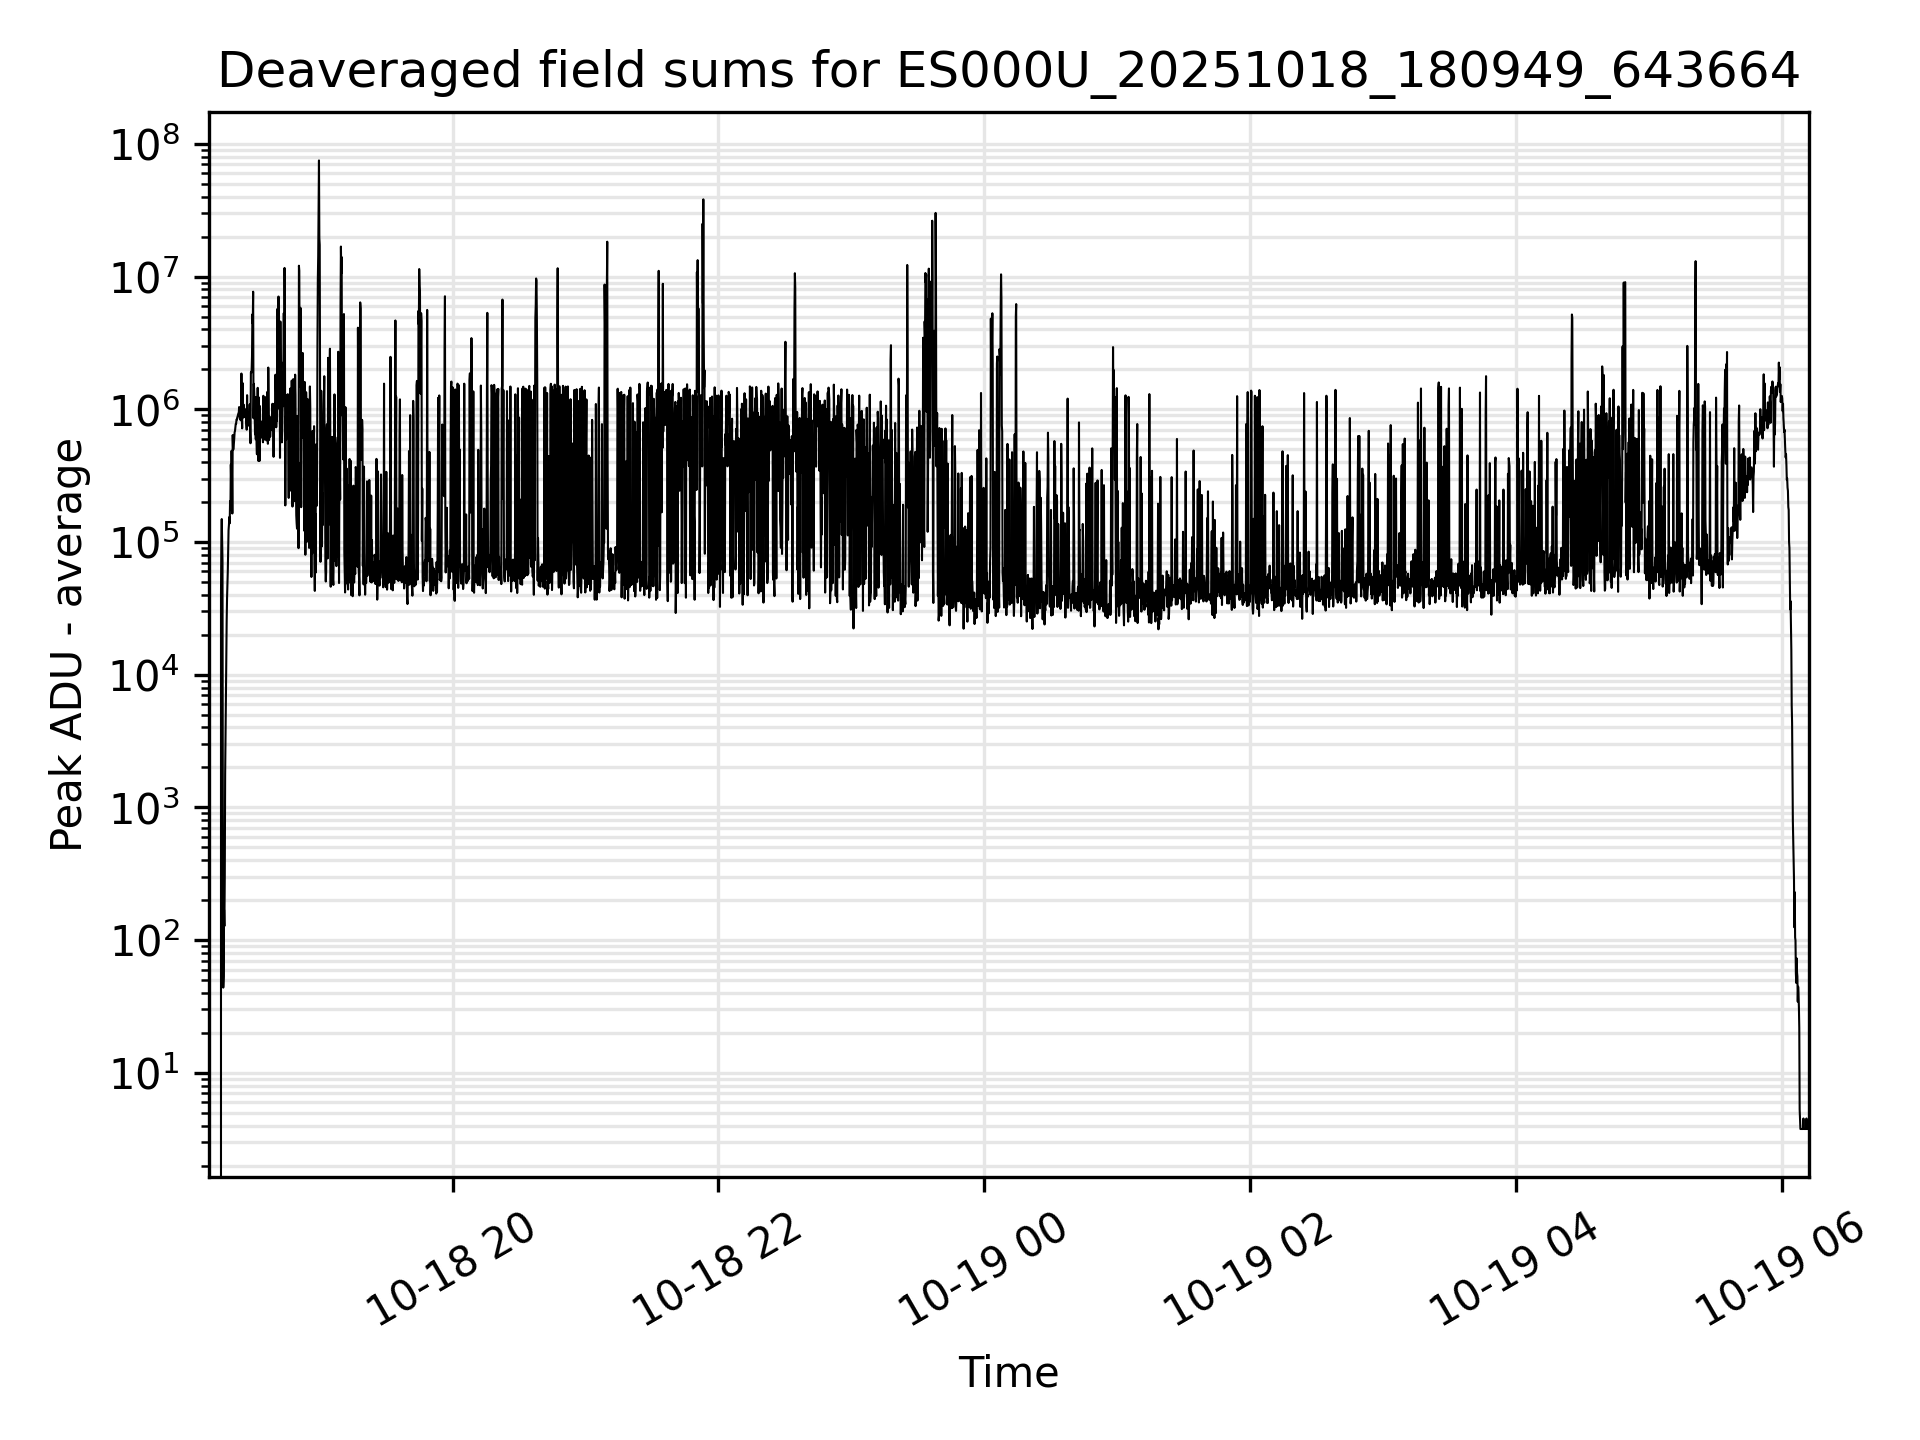Viewport: 1920px width, 1440px height.
Task: Click the tallest spike's peak near 10^8
Action: click(319, 162)
